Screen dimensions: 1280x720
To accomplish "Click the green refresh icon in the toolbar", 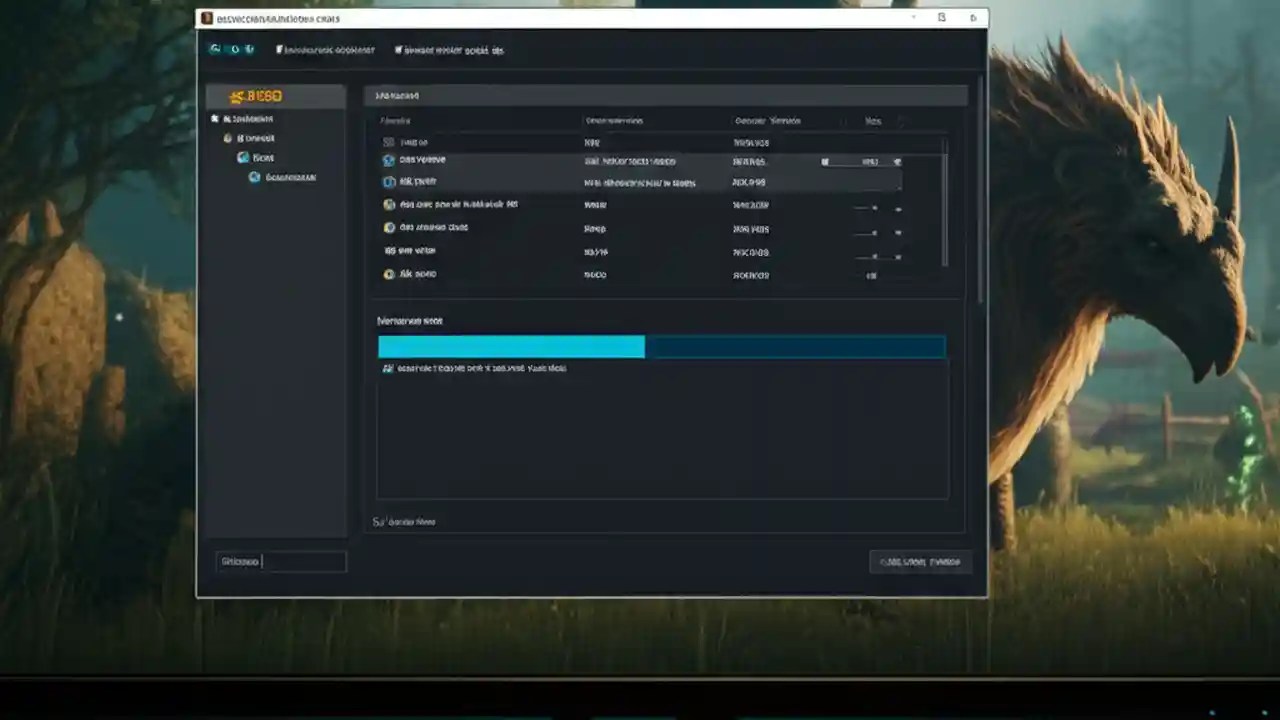I will (x=214, y=49).
